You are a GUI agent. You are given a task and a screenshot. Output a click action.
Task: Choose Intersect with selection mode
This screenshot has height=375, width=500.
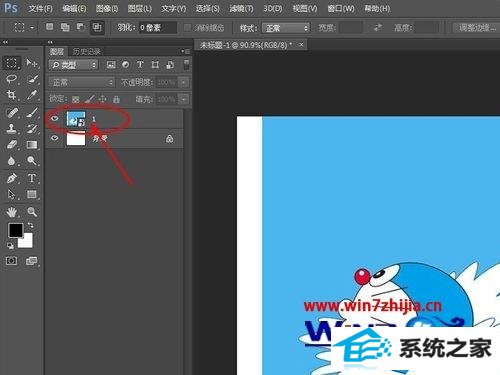(x=97, y=27)
